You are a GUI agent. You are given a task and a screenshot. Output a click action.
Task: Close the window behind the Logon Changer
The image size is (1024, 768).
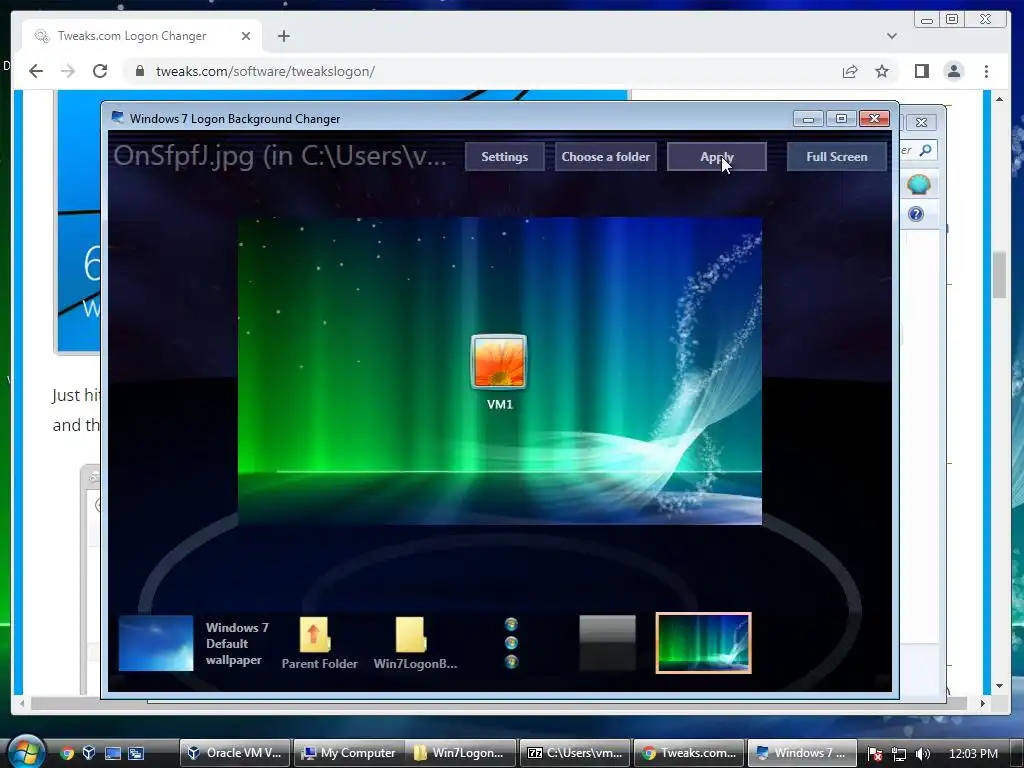(x=921, y=122)
